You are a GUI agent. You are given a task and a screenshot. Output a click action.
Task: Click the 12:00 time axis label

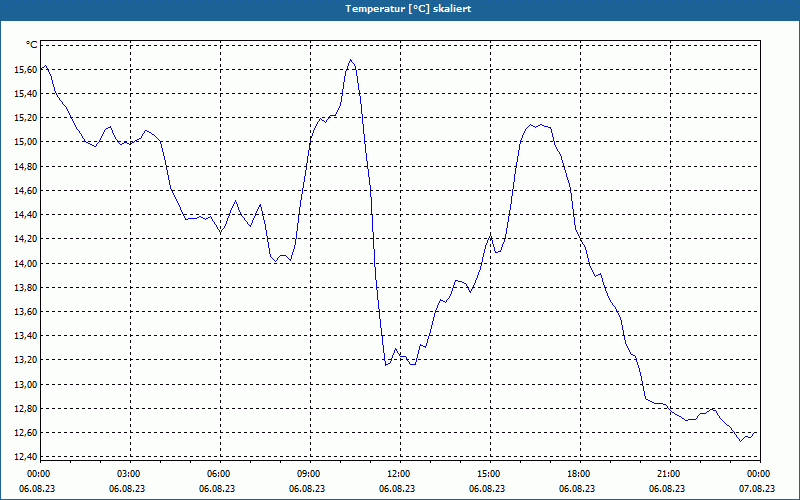398,474
